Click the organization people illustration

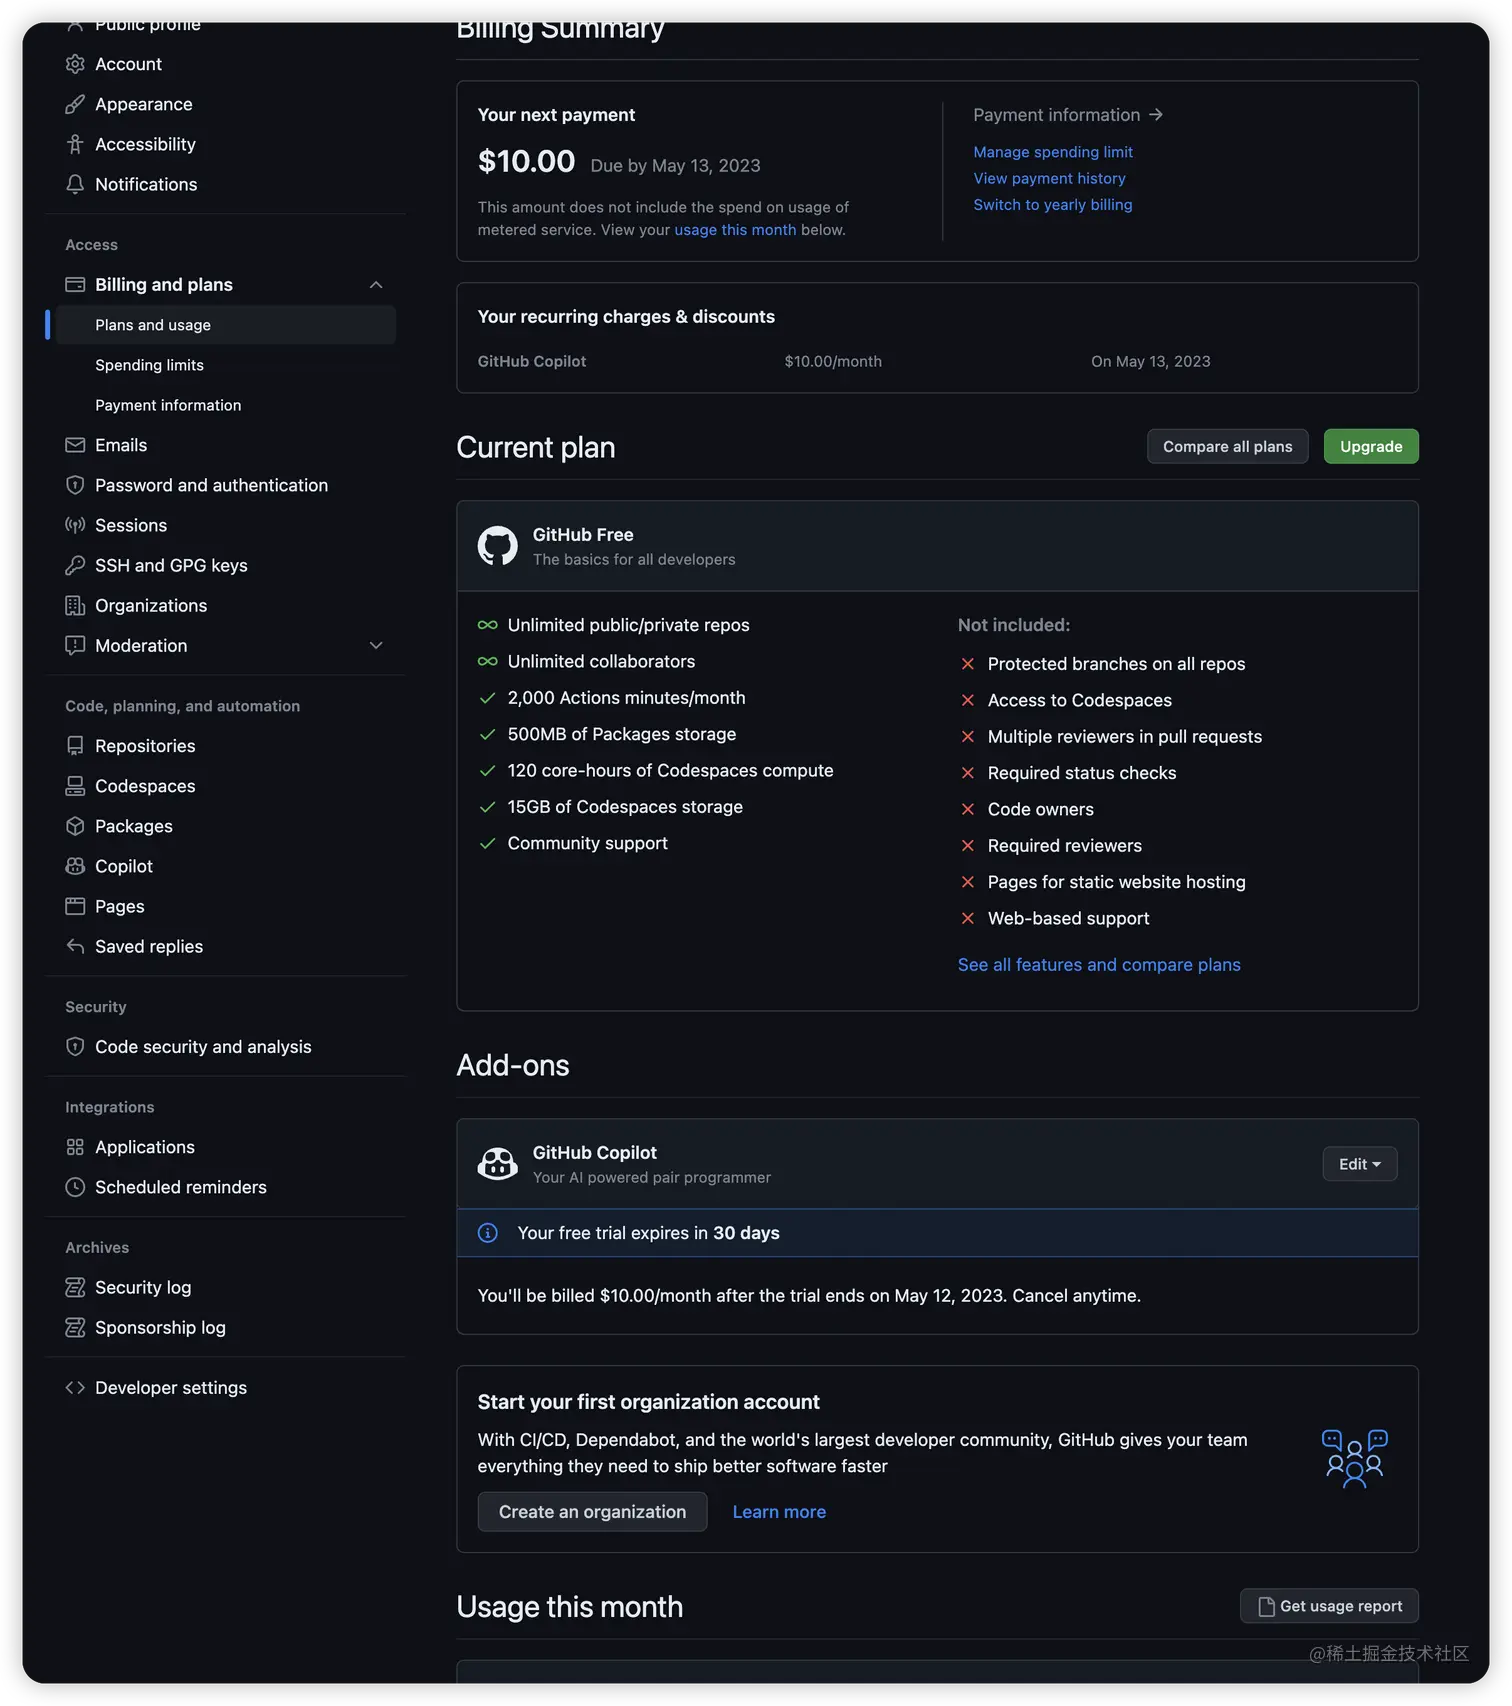pos(1355,1459)
